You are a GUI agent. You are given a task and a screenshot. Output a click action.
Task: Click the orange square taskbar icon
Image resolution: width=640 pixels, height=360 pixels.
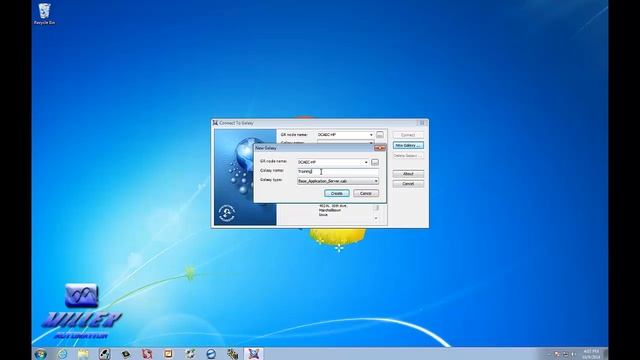click(x=168, y=354)
